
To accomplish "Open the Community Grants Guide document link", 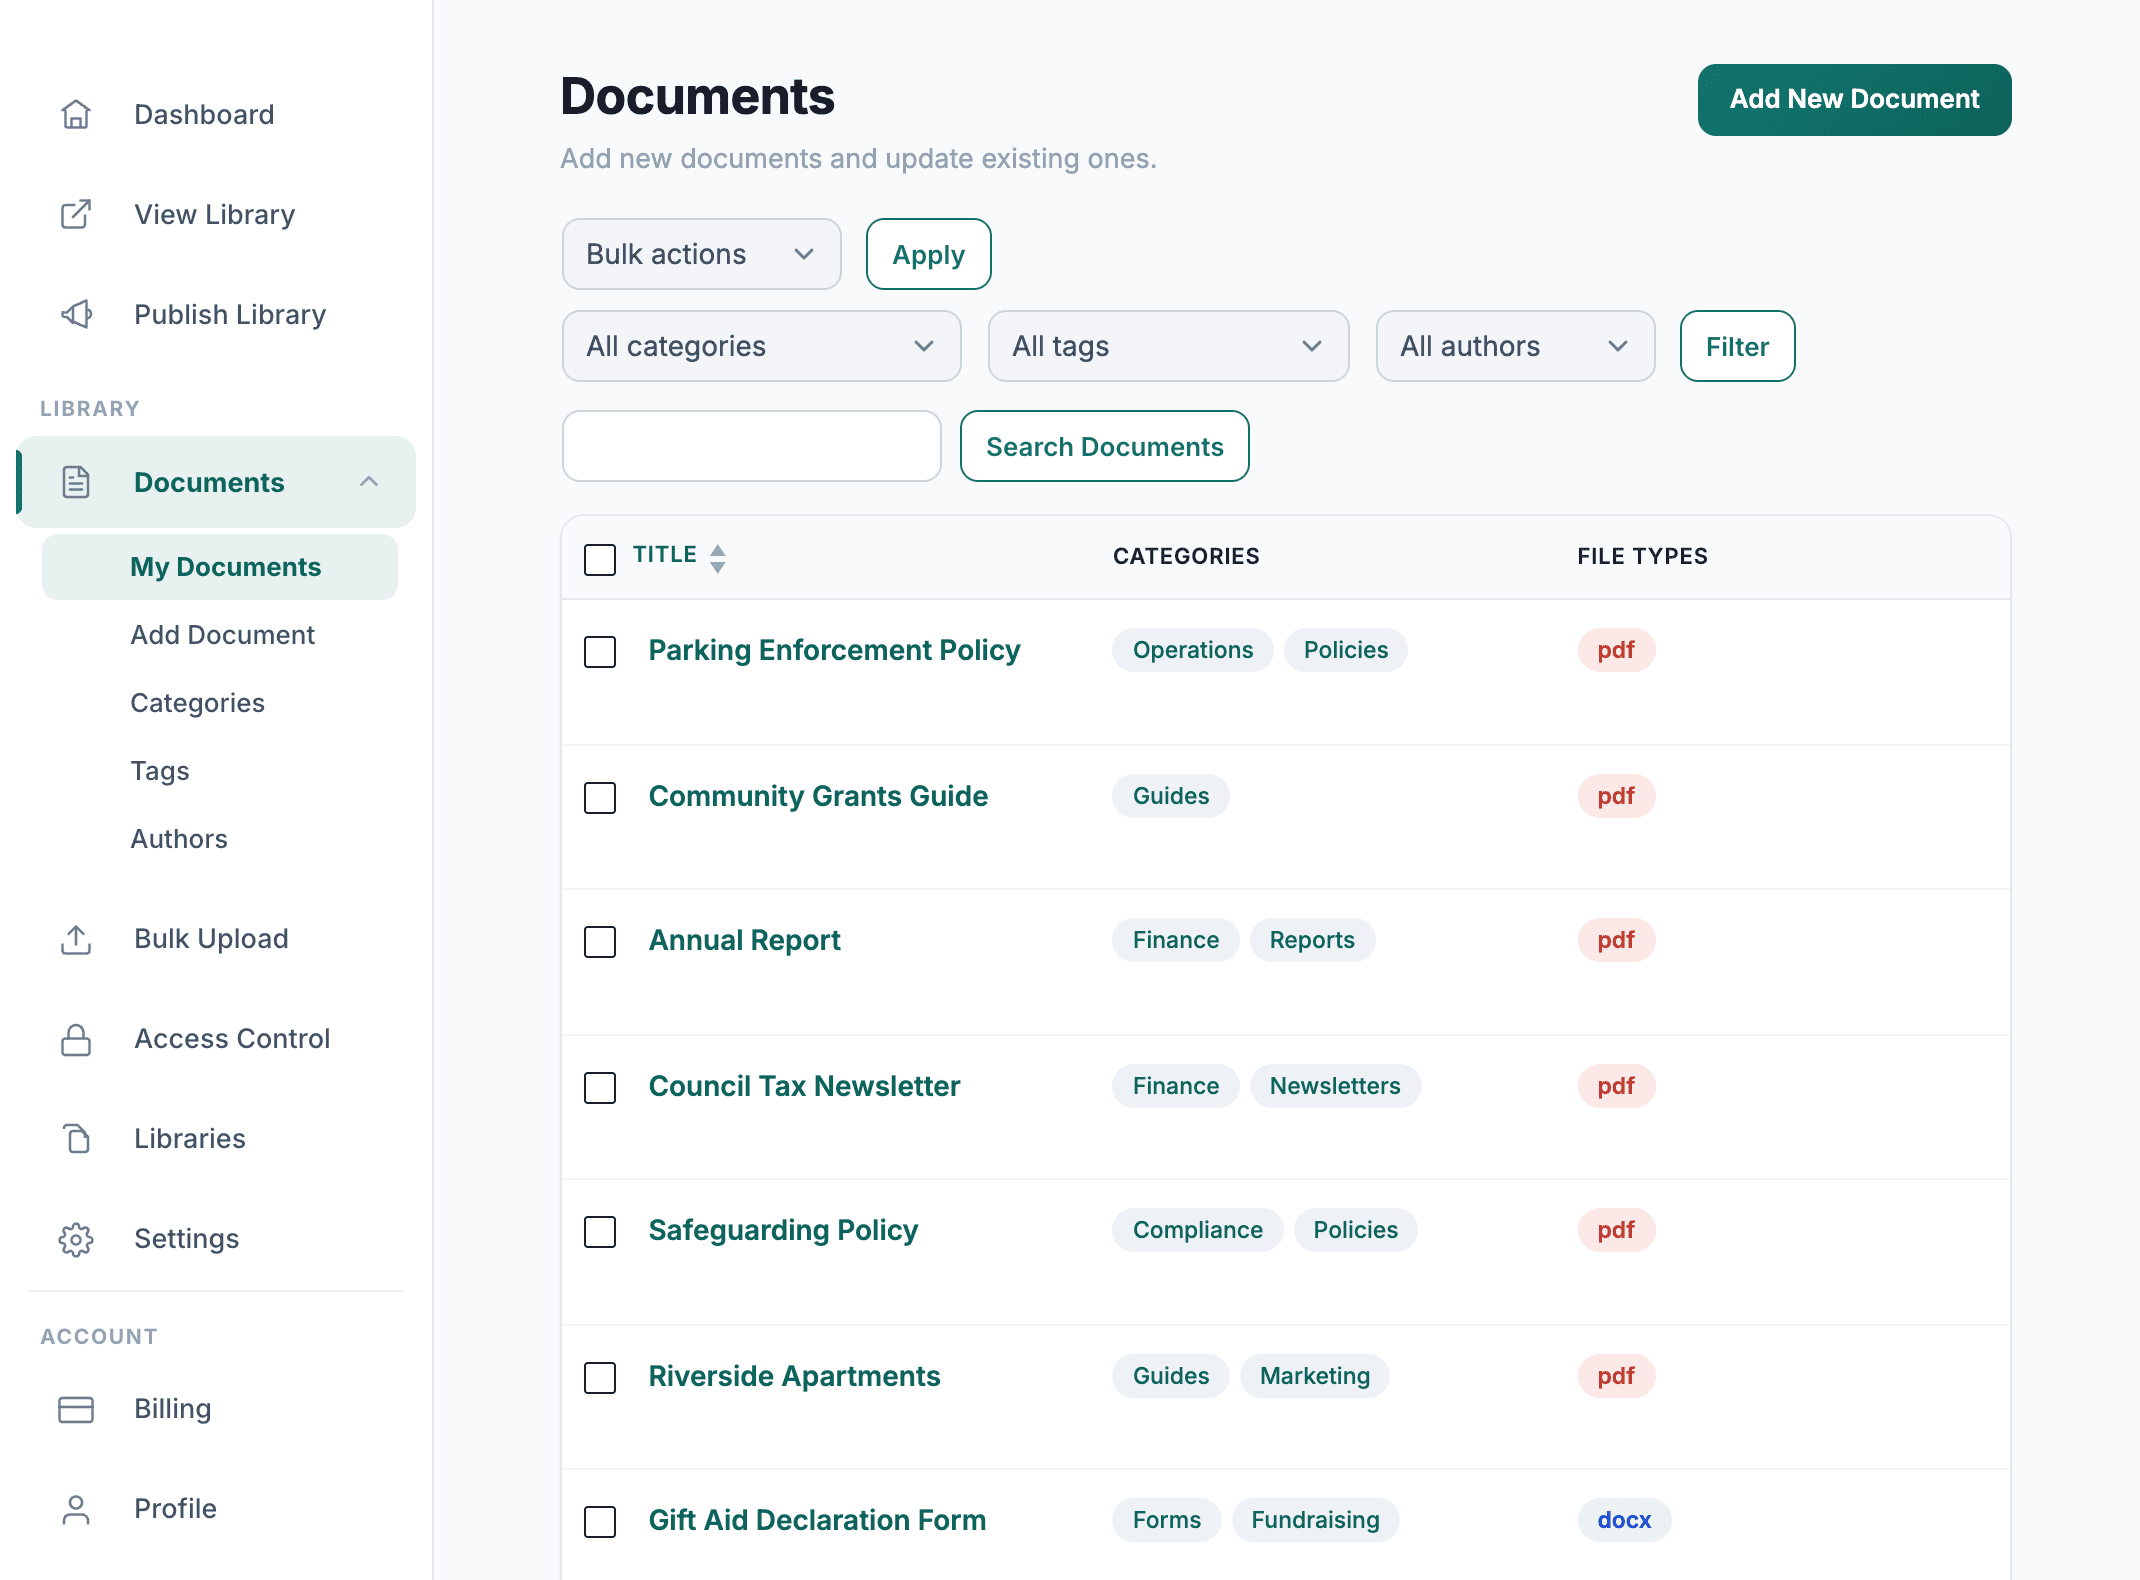I will tap(818, 796).
